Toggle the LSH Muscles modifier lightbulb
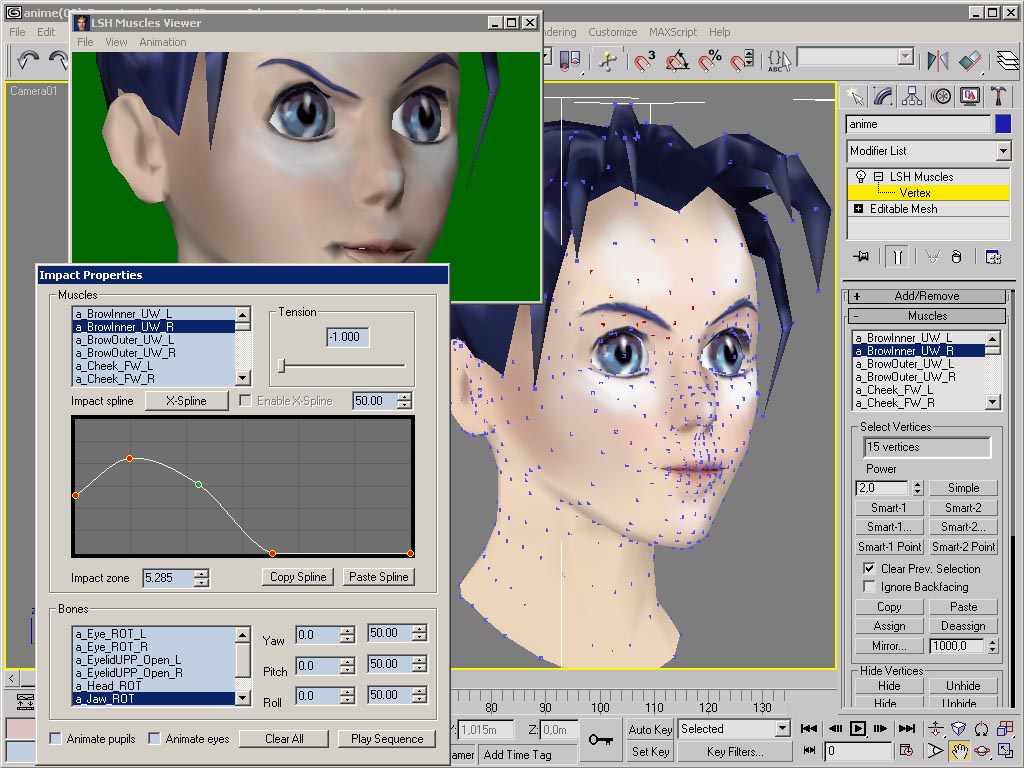Image resolution: width=1024 pixels, height=768 pixels. click(861, 176)
